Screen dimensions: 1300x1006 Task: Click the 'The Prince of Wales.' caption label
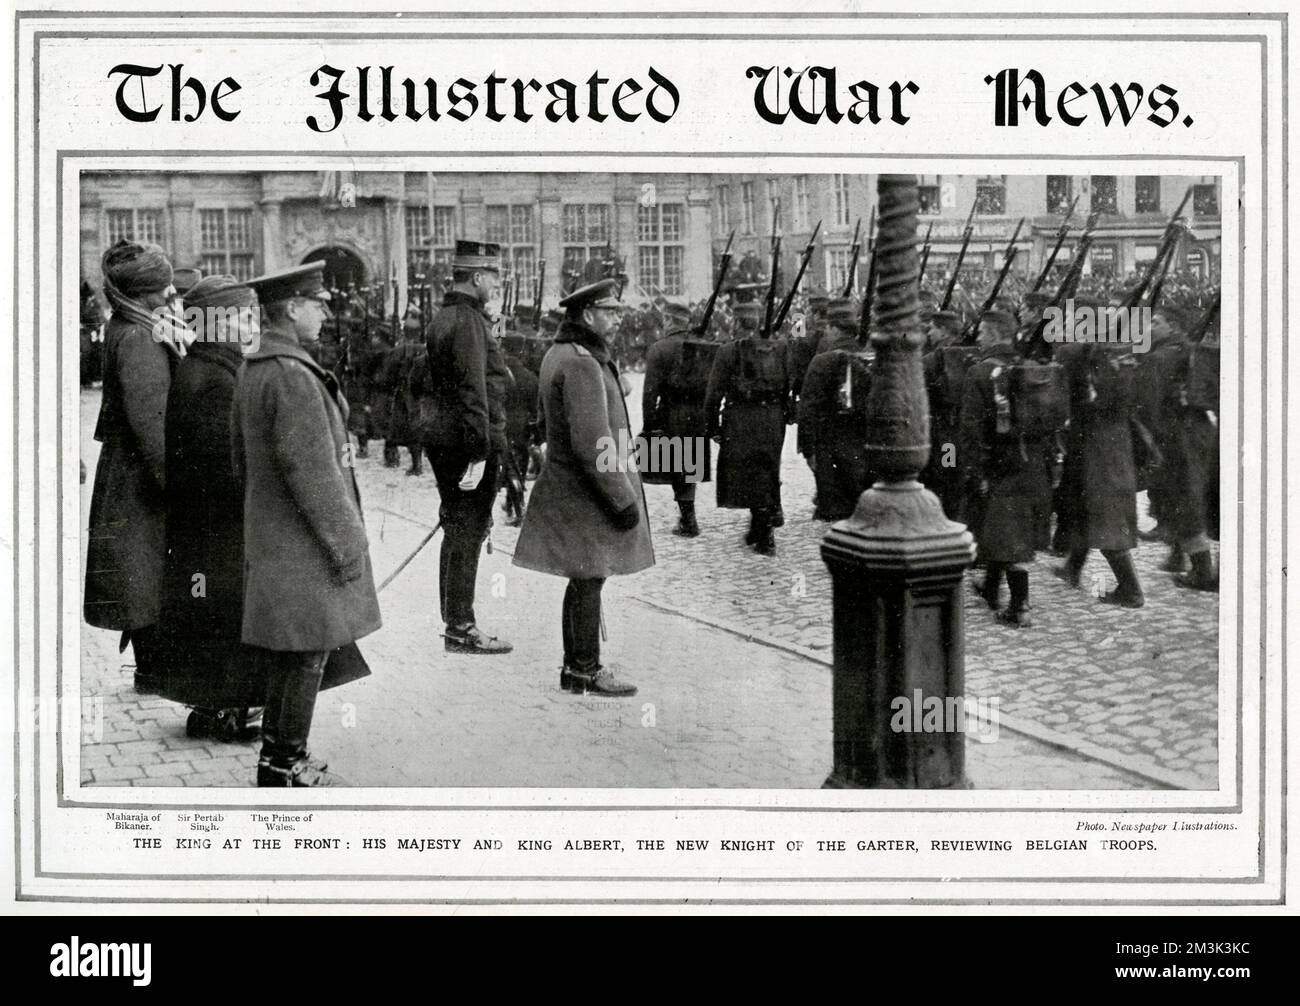tap(281, 822)
